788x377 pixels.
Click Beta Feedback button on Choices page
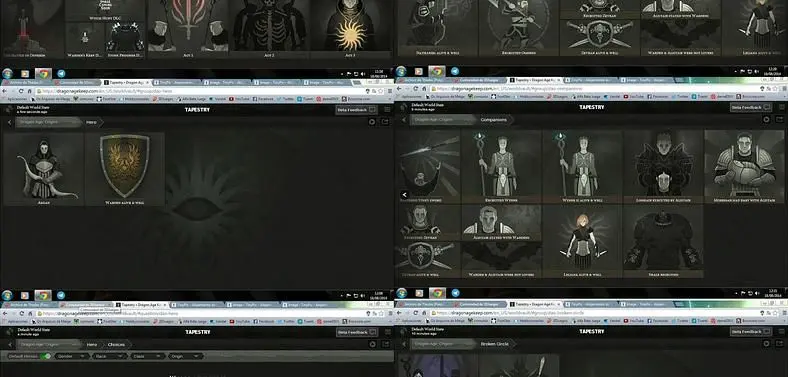pyautogui.click(x=357, y=332)
